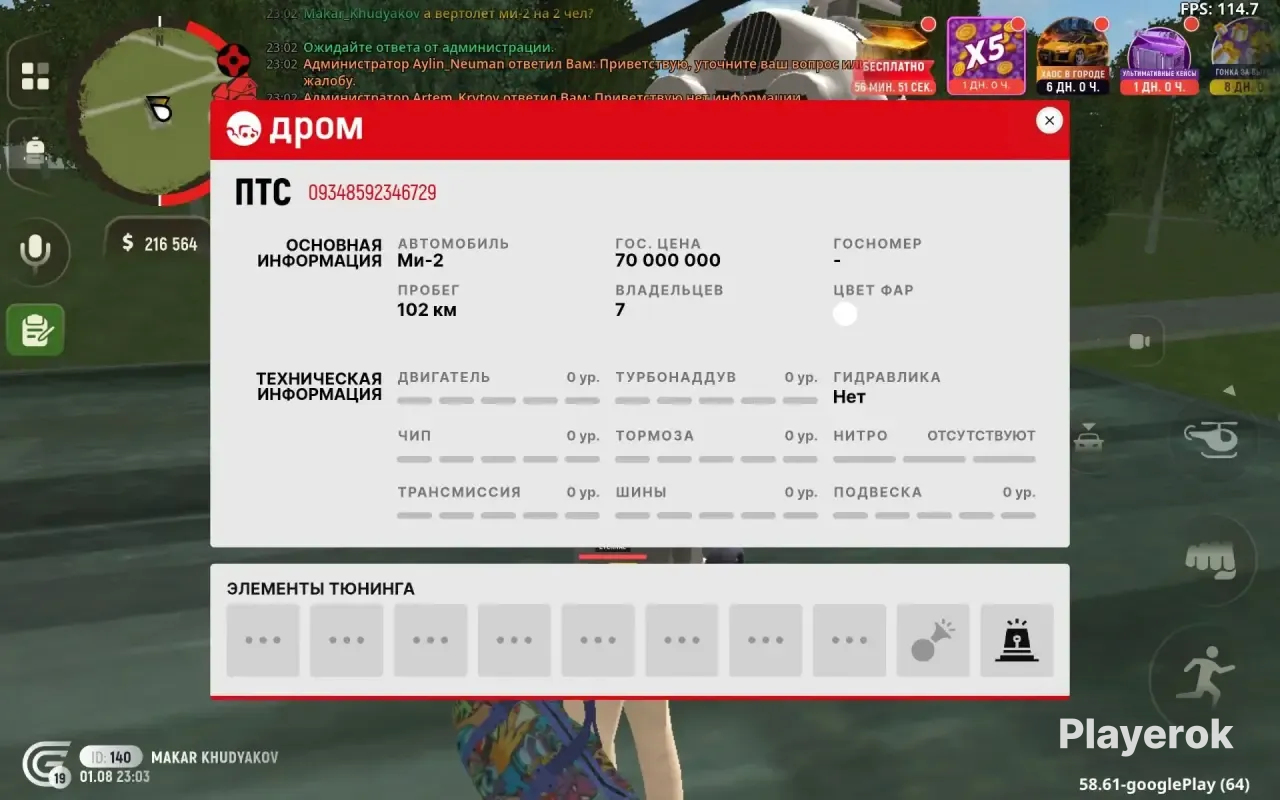Tap the car icon button

pyautogui.click(x=1088, y=438)
